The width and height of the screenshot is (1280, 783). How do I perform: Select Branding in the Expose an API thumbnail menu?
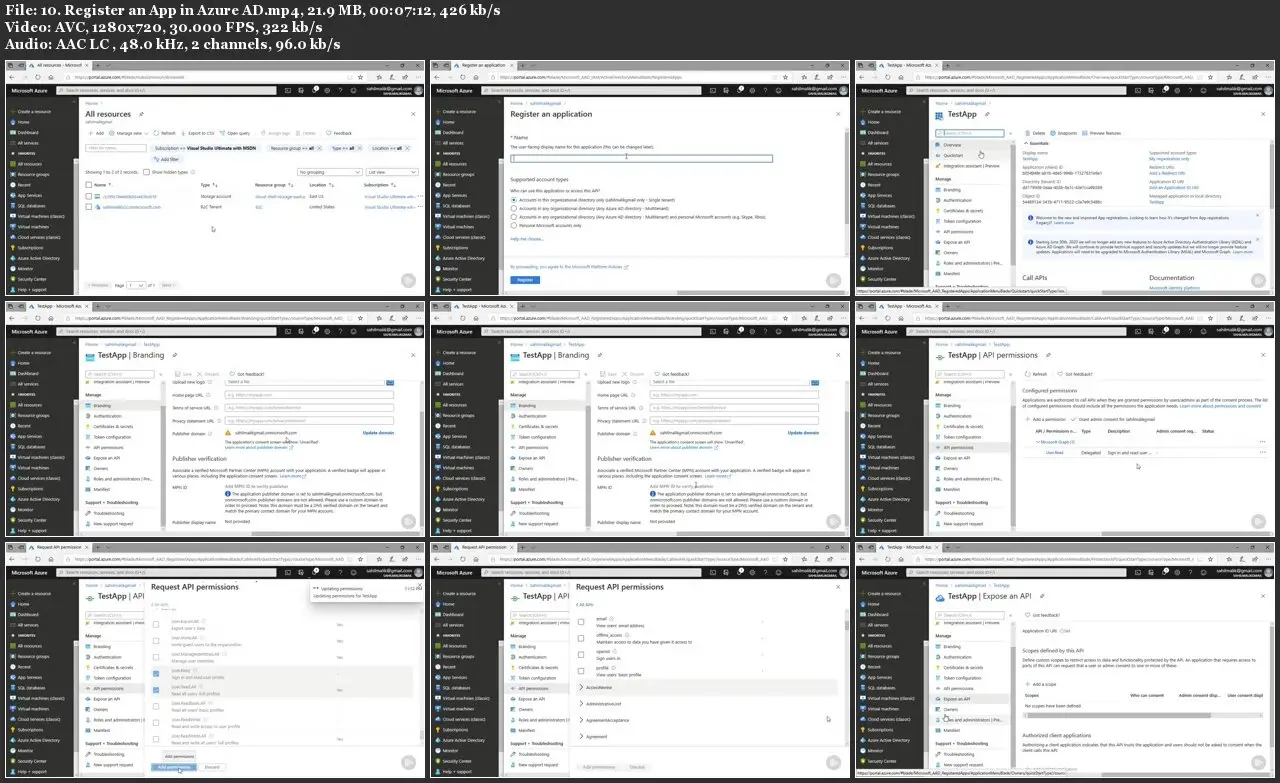(954, 646)
